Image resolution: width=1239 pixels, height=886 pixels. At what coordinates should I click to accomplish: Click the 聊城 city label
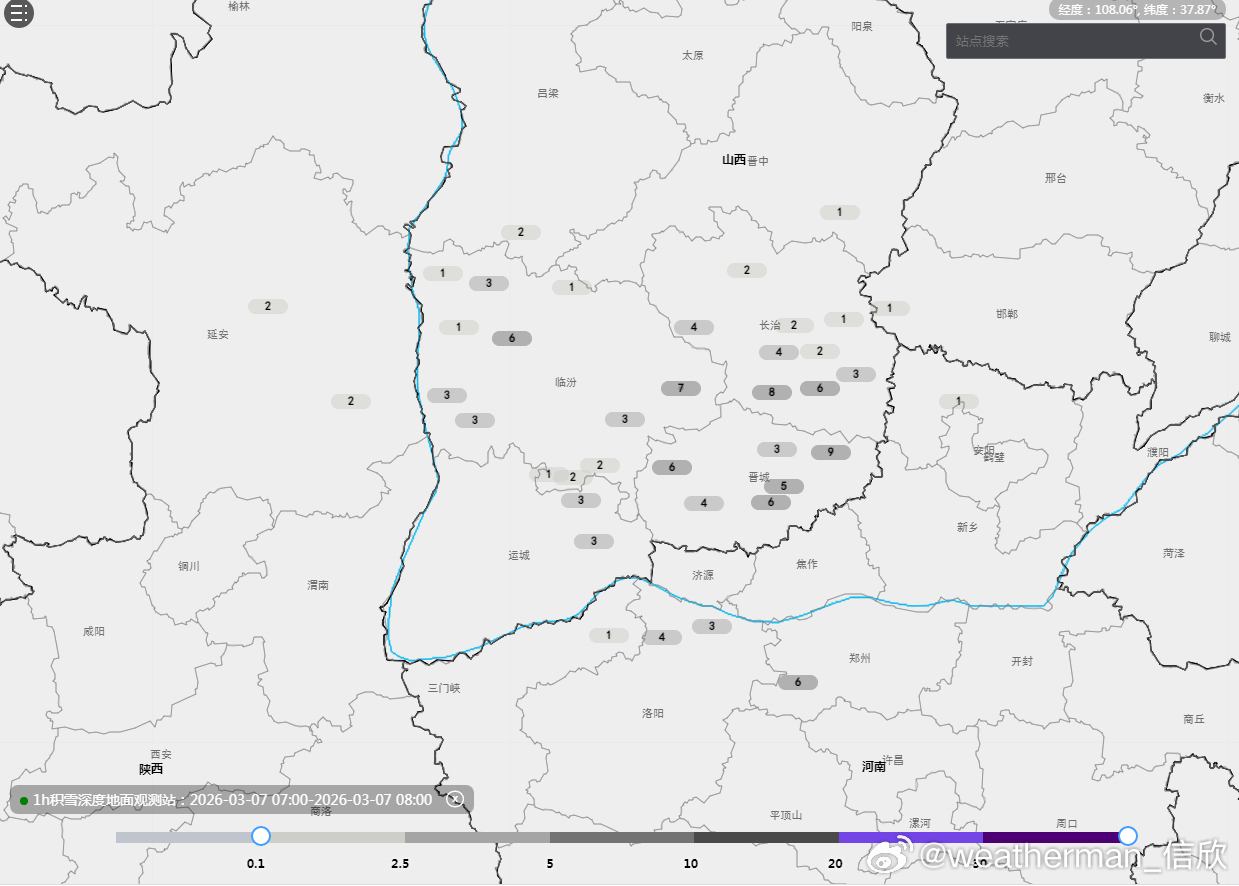[x=1220, y=337]
